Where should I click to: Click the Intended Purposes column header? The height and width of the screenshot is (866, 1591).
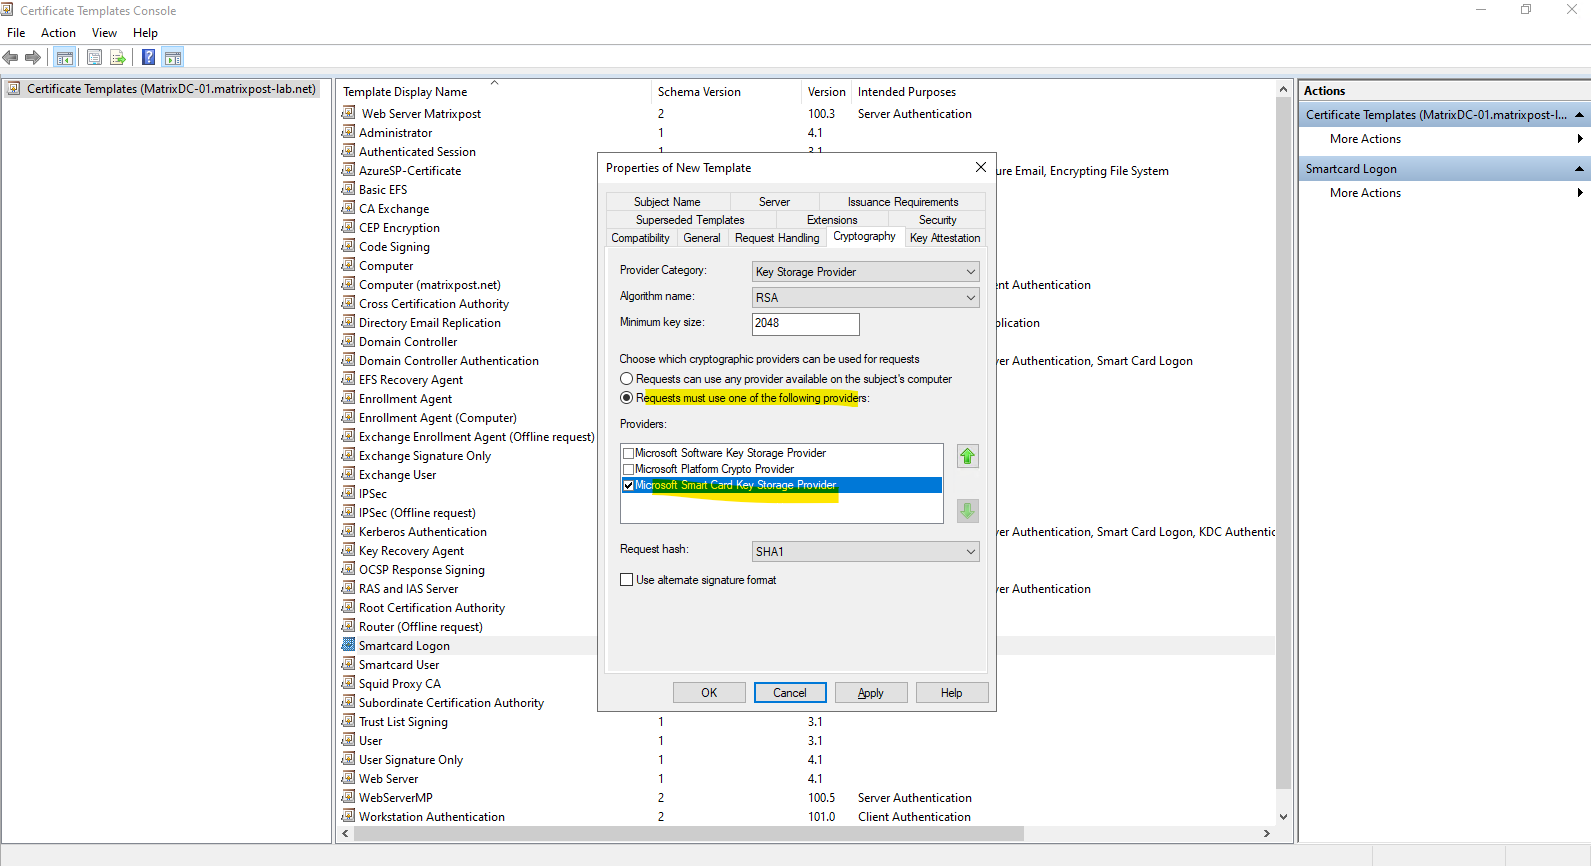tap(1062, 92)
